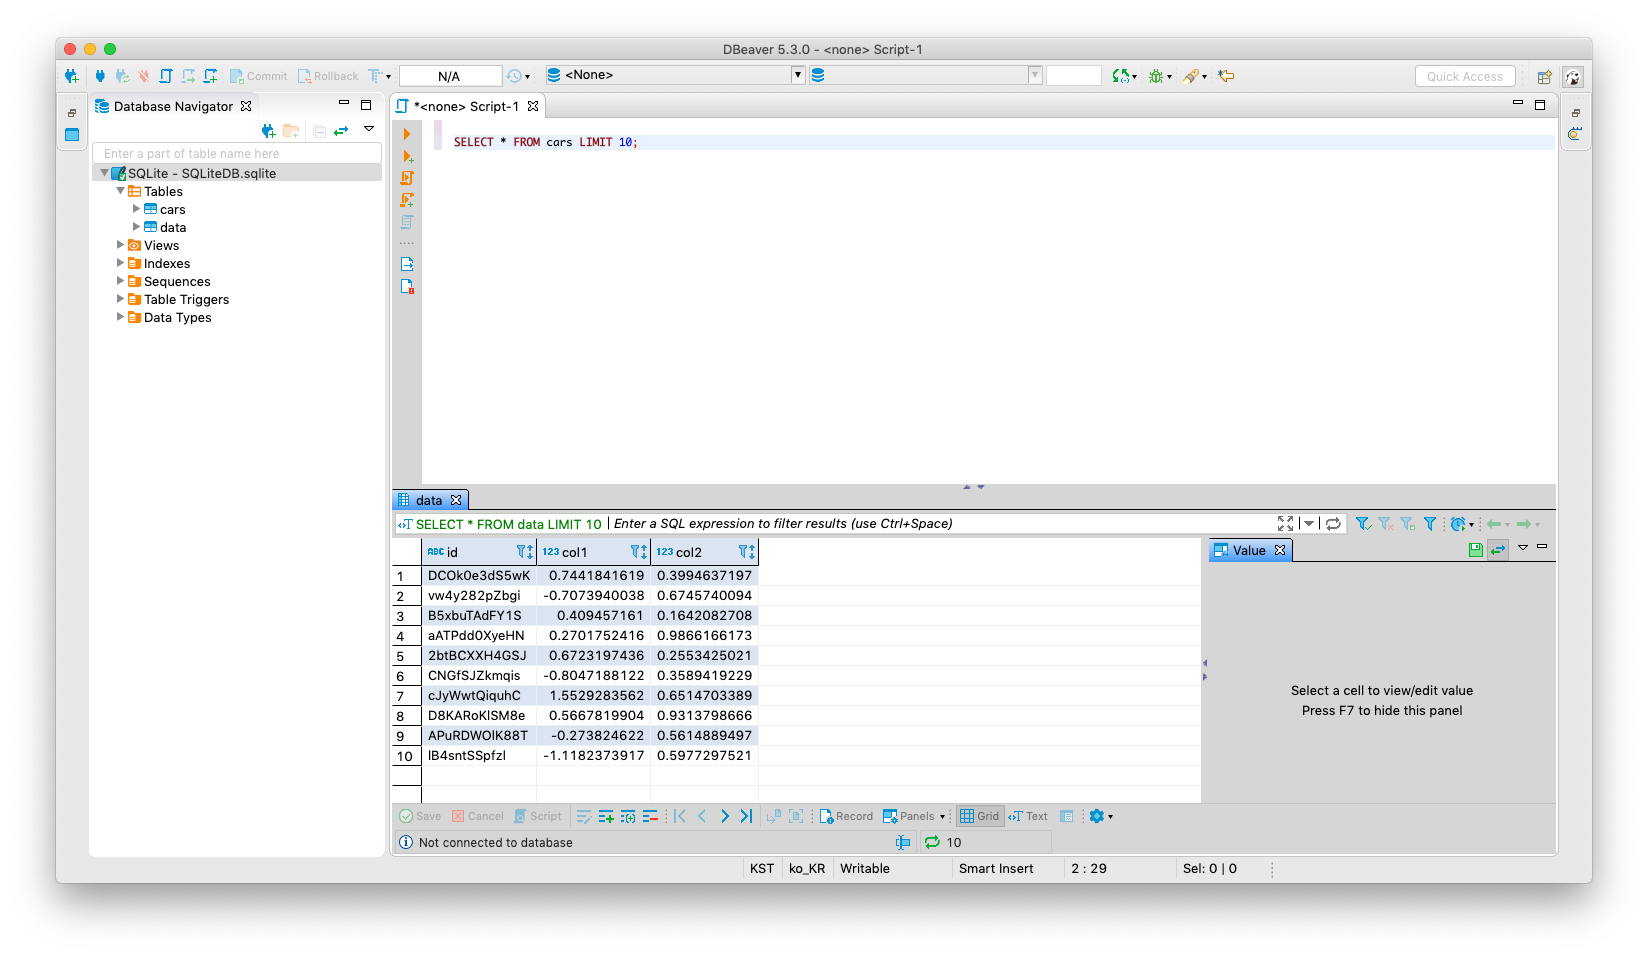The height and width of the screenshot is (957, 1648).
Task: Select Table Triggers in navigator tree
Action: pos(186,299)
